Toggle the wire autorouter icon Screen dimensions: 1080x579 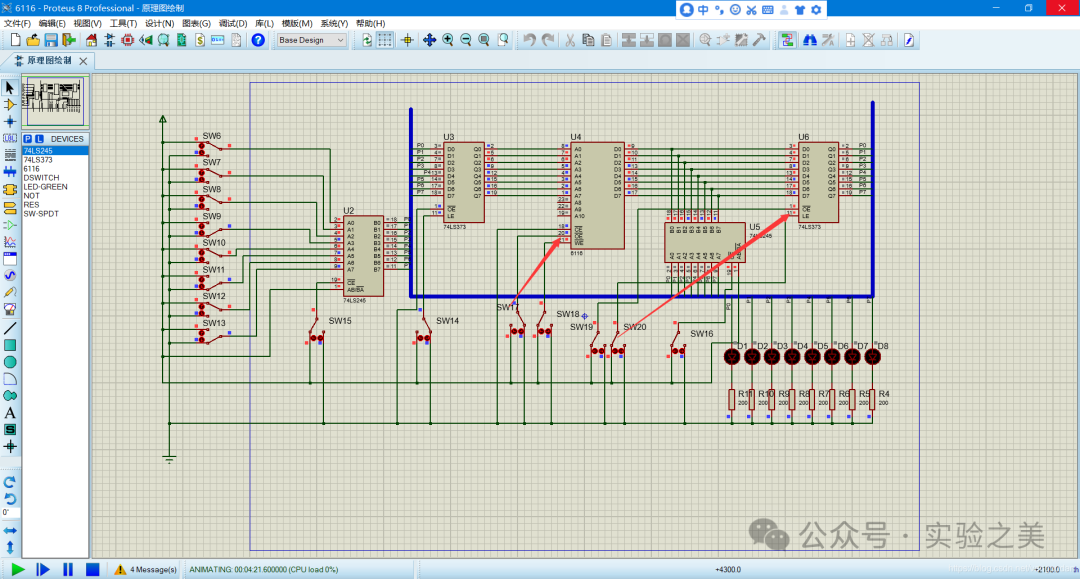pos(787,41)
